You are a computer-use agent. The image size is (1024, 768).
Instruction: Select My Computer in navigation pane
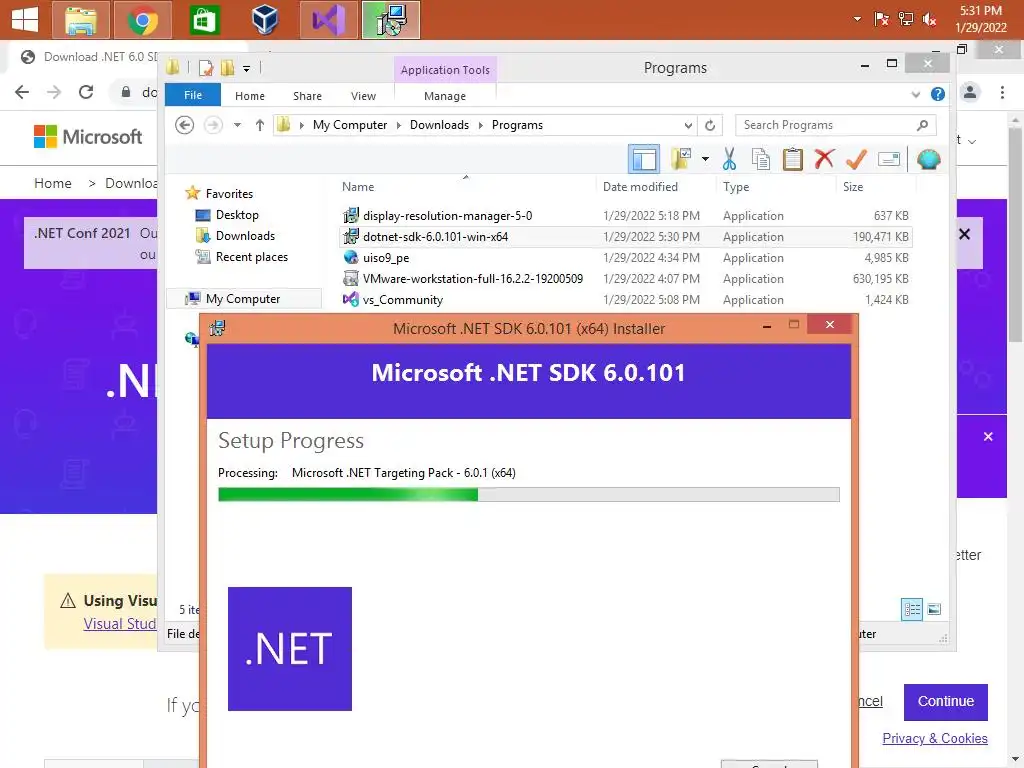click(x=242, y=298)
